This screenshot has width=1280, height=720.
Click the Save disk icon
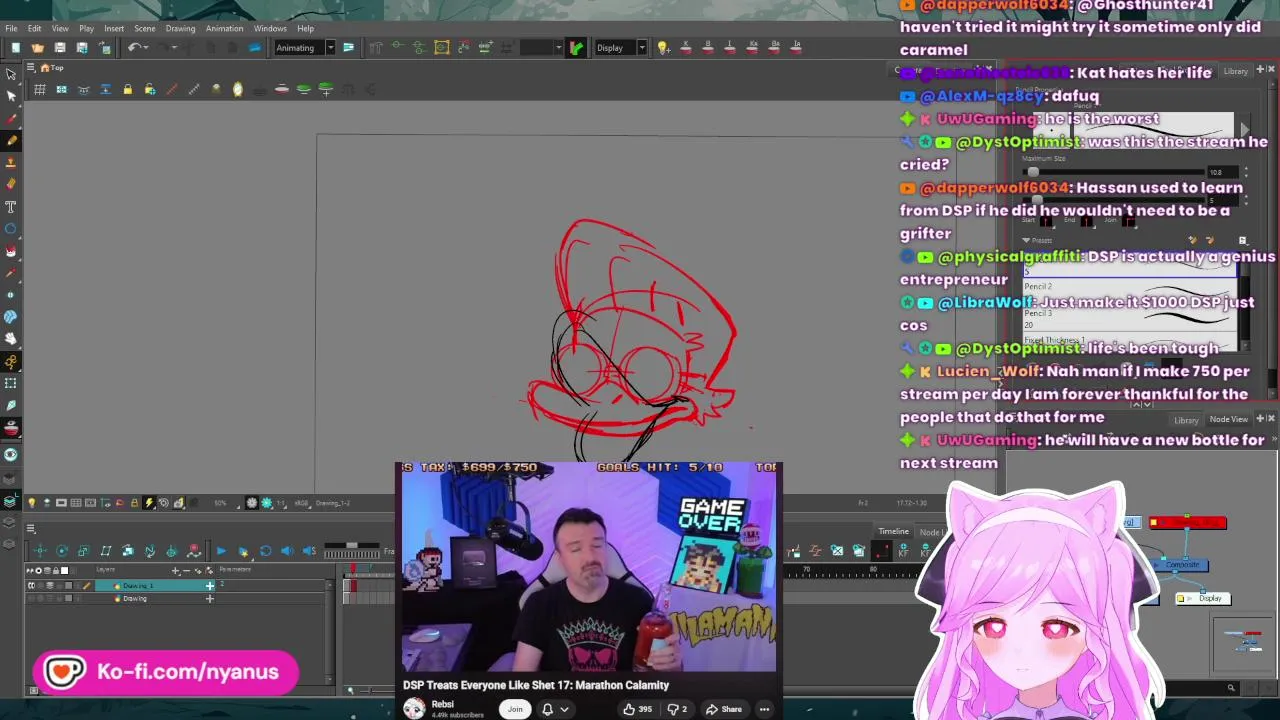[x=60, y=48]
